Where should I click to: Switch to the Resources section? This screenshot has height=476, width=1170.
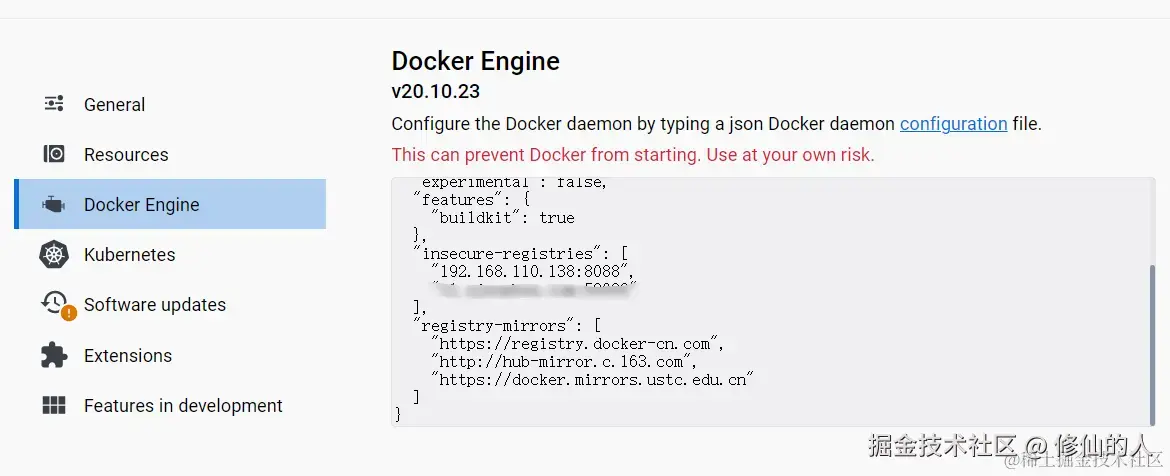(126, 154)
